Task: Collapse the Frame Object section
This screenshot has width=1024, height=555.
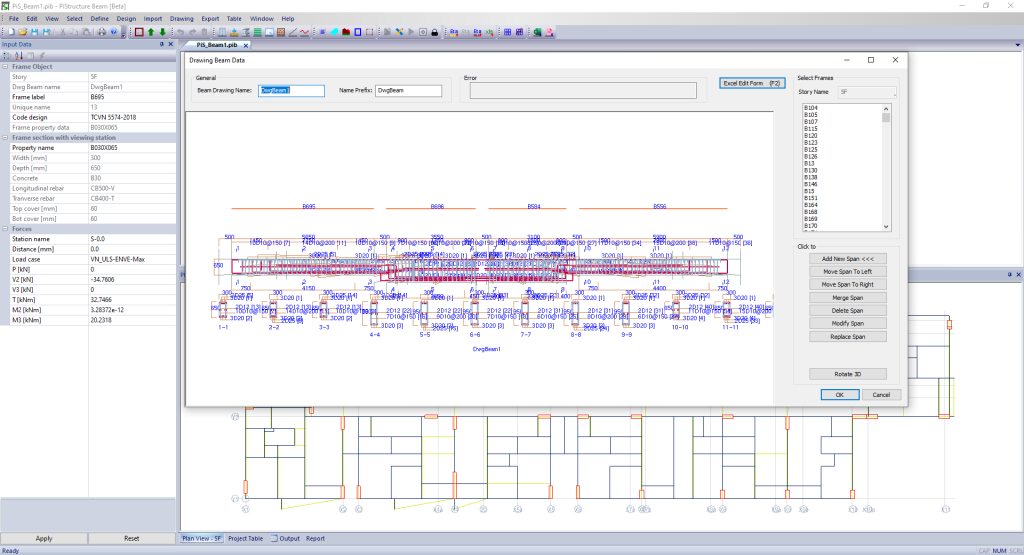Action: 5,66
